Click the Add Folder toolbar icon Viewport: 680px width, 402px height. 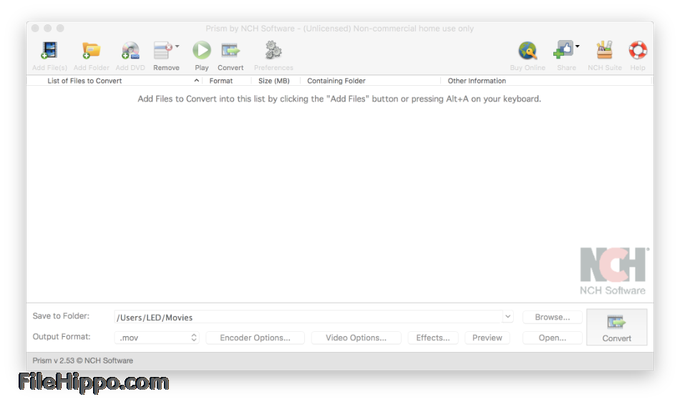point(91,50)
